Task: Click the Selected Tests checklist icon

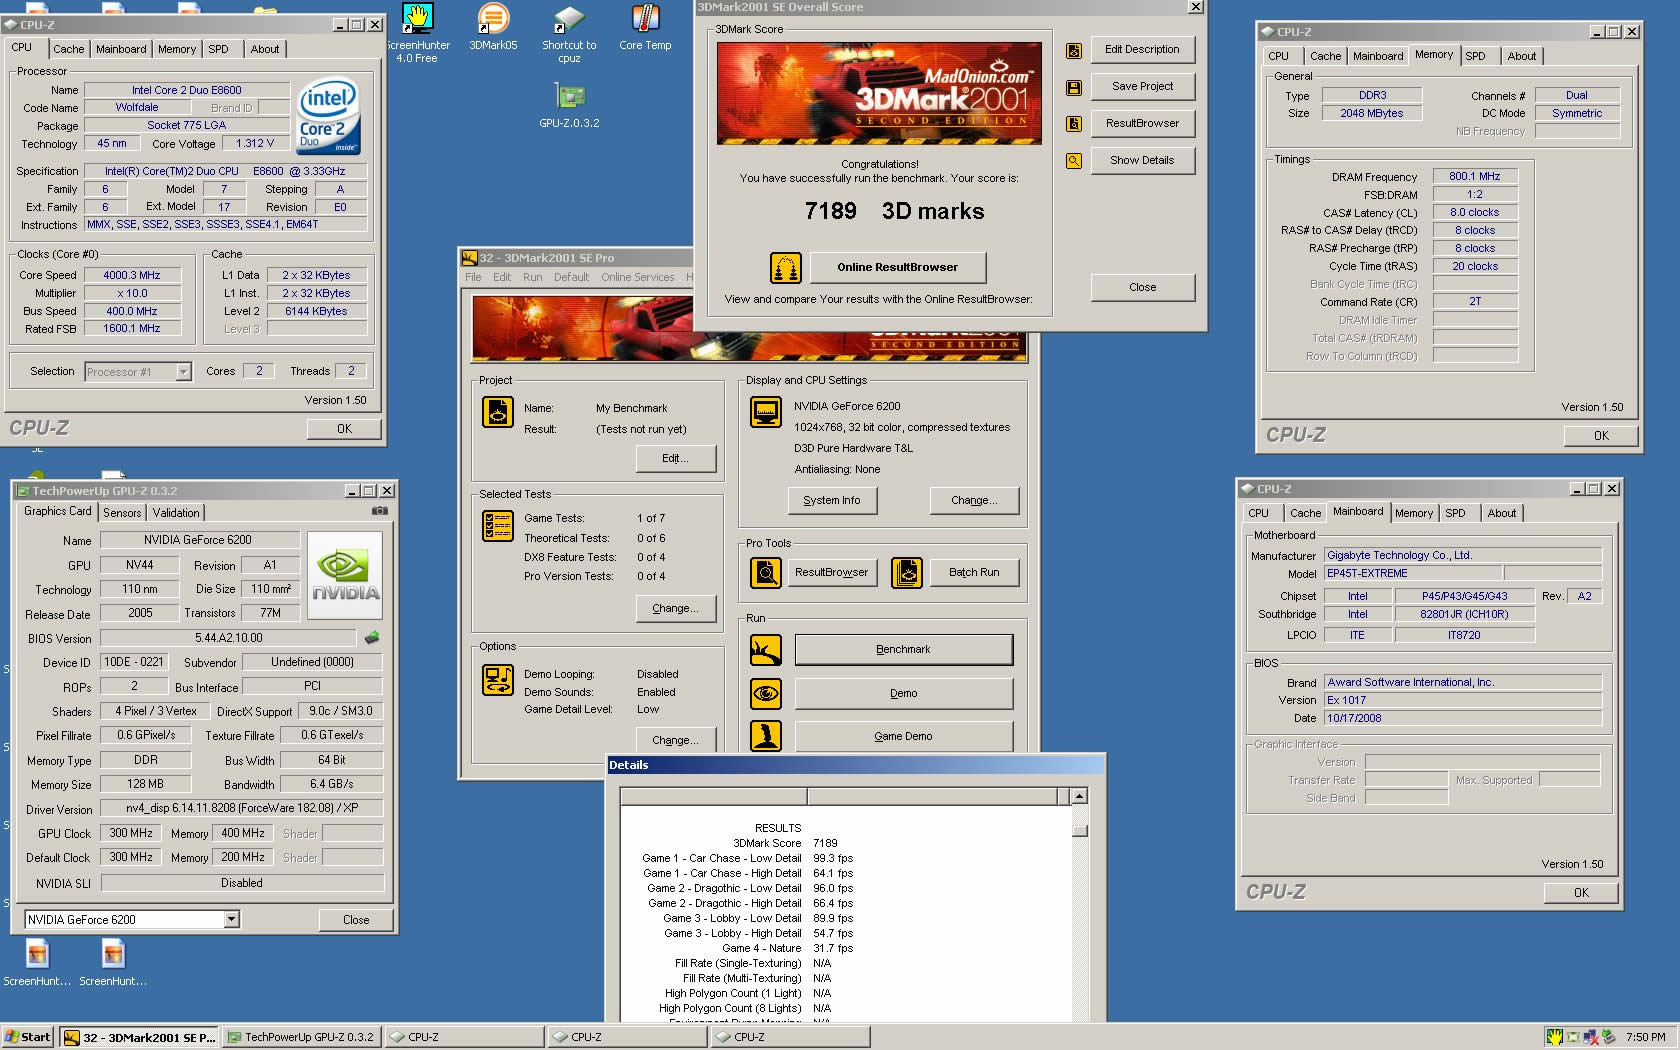Action: (498, 526)
